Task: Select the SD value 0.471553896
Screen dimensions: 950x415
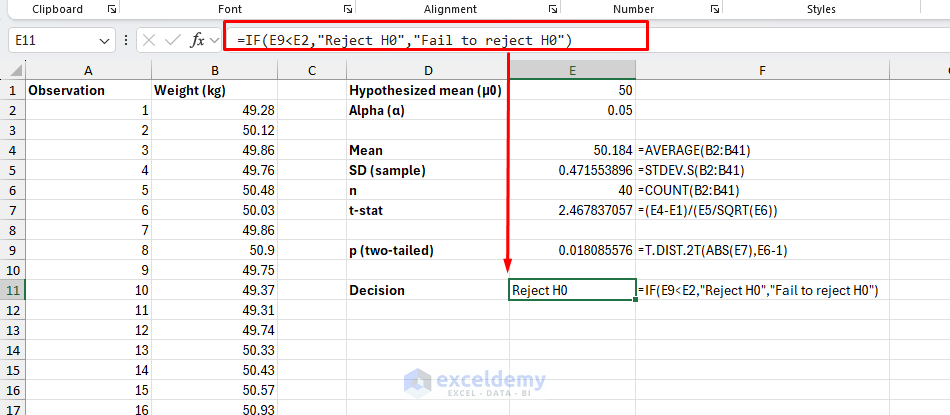Action: tap(573, 170)
